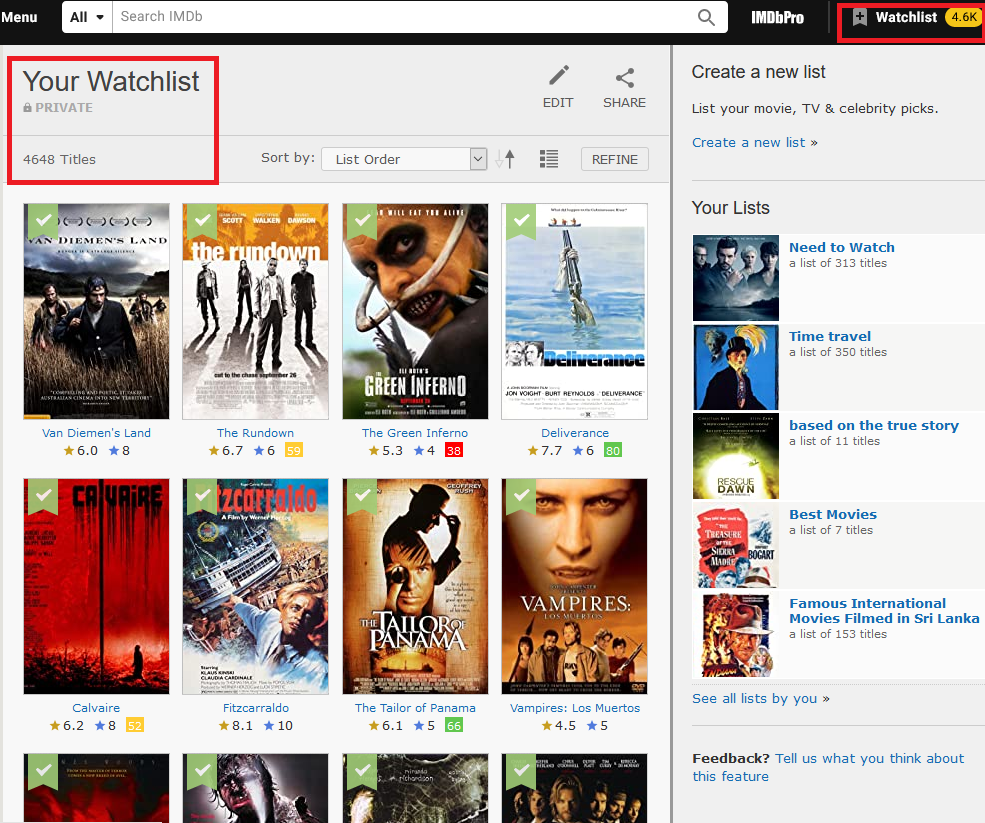This screenshot has width=985, height=823.
Task: Toggle watchlist ribbon on Deliverance poster
Action: pyautogui.click(x=521, y=221)
